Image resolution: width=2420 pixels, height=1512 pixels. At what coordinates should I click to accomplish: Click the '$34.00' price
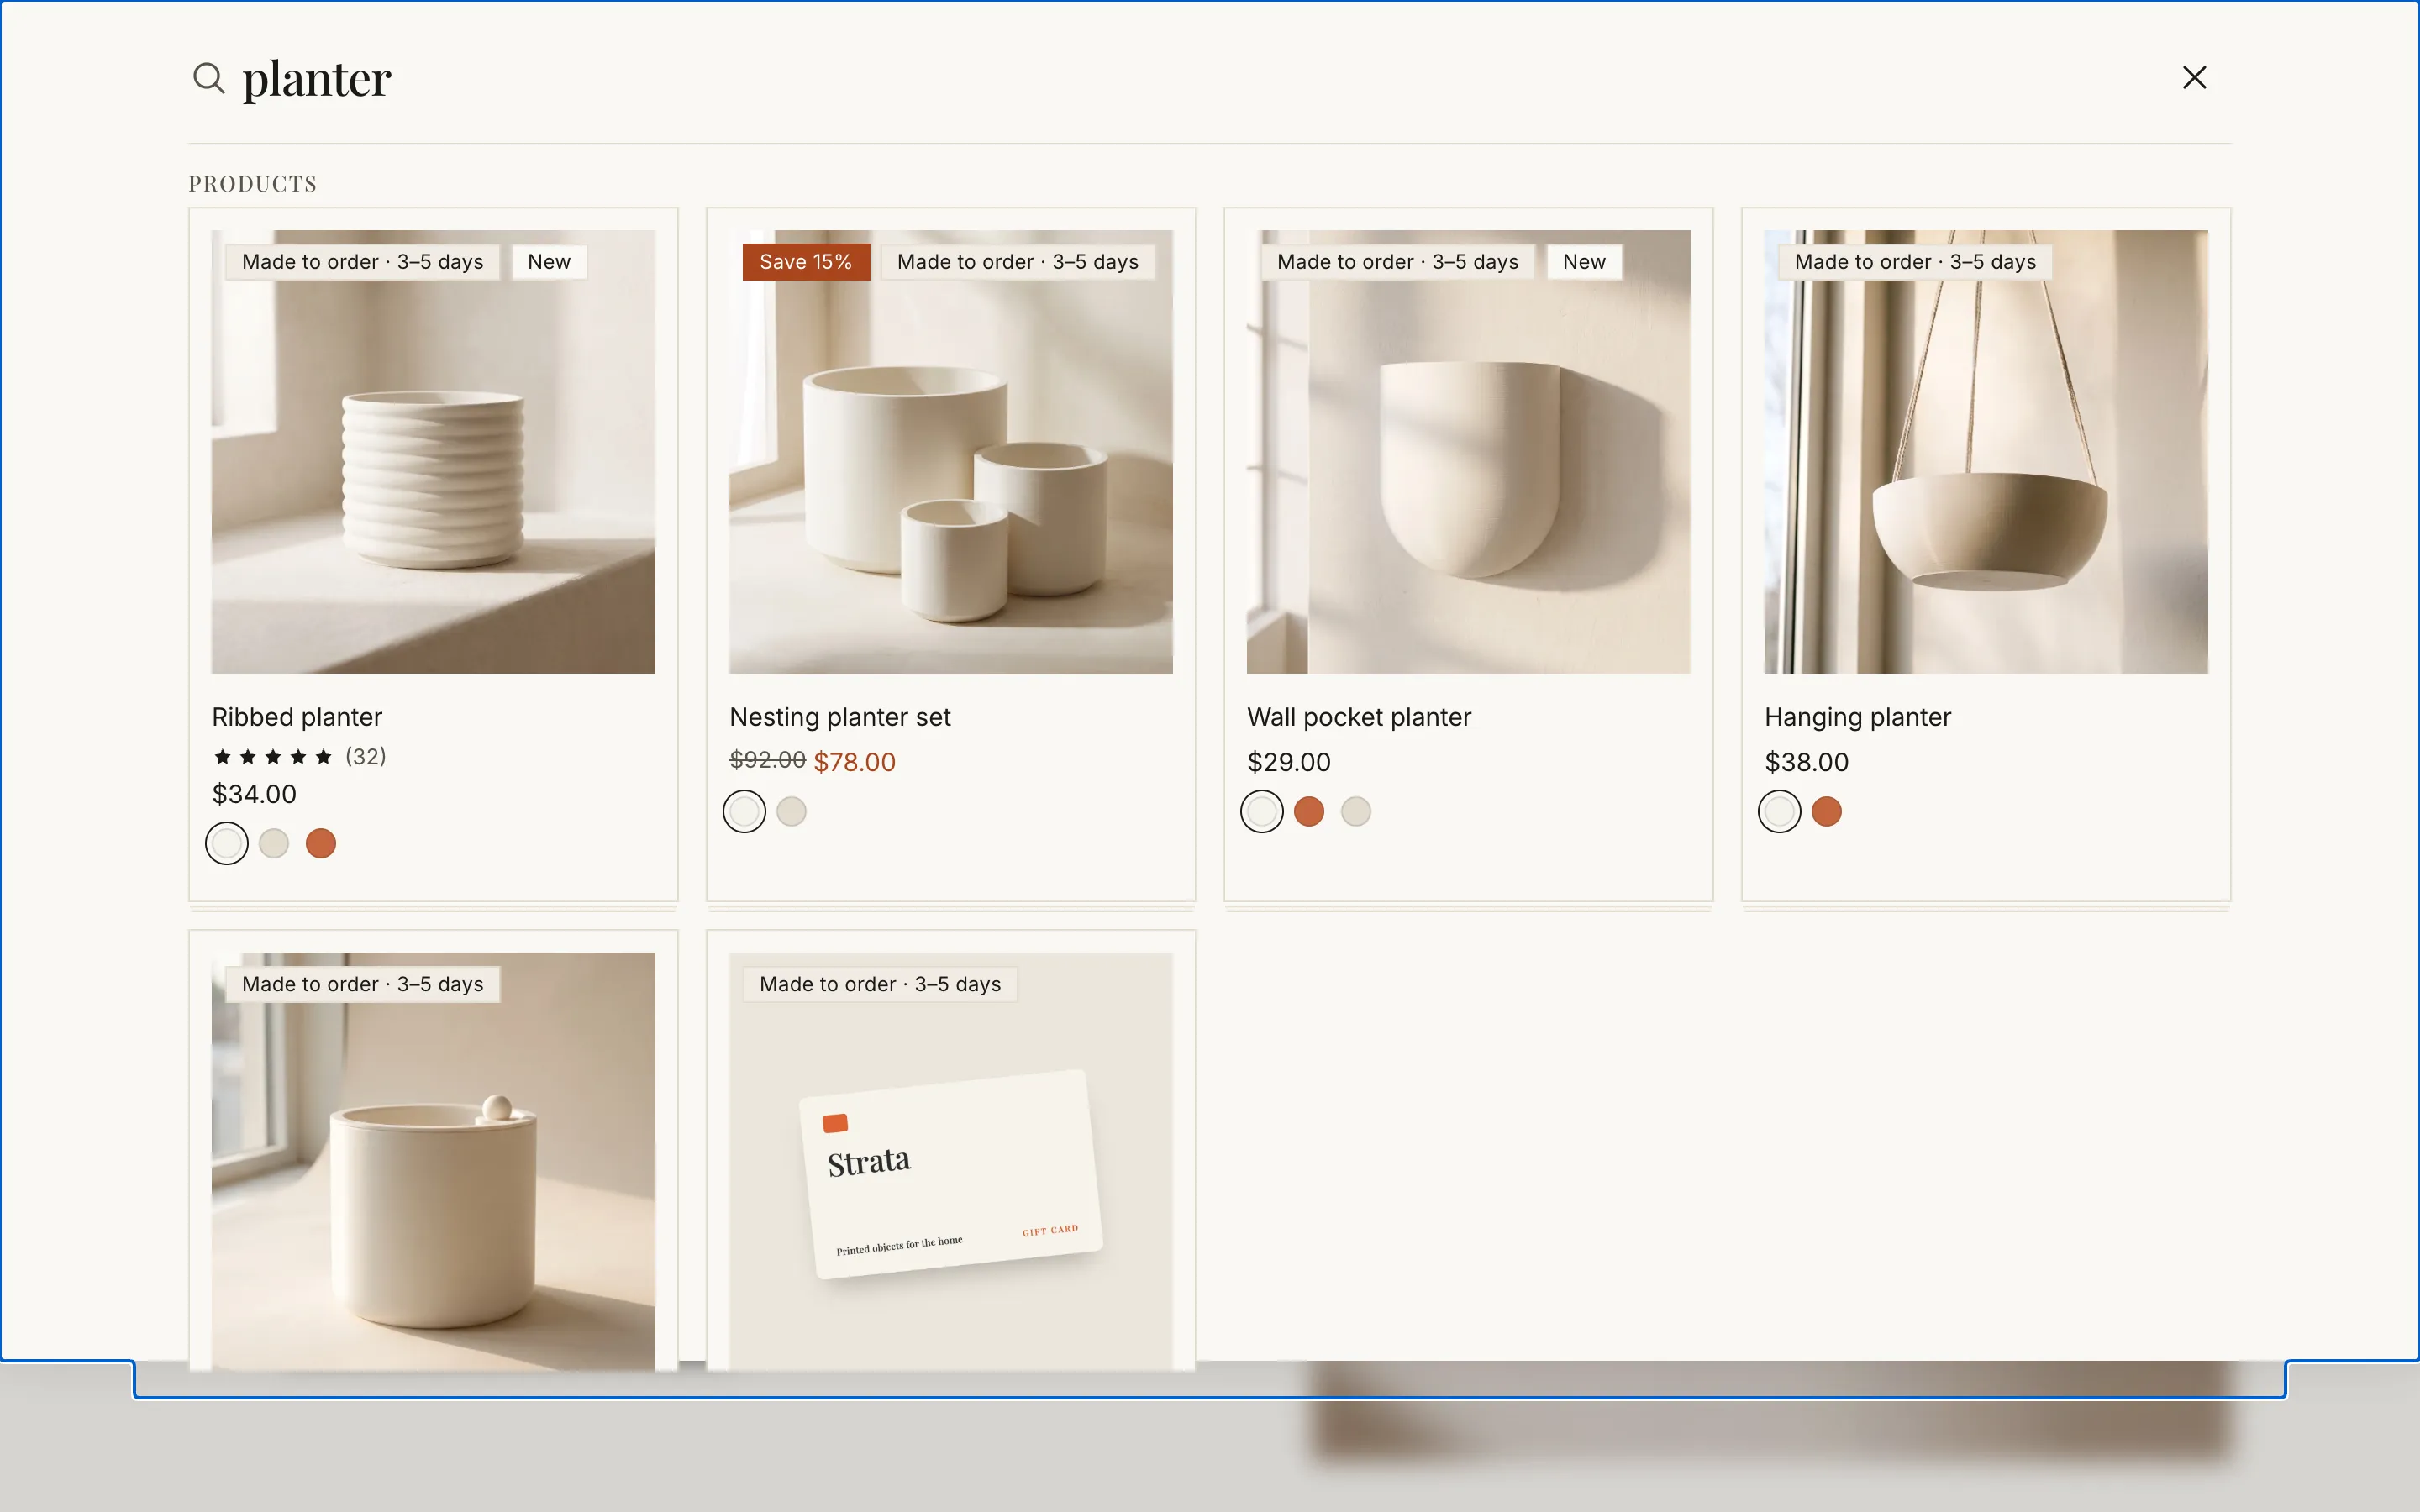254,794
